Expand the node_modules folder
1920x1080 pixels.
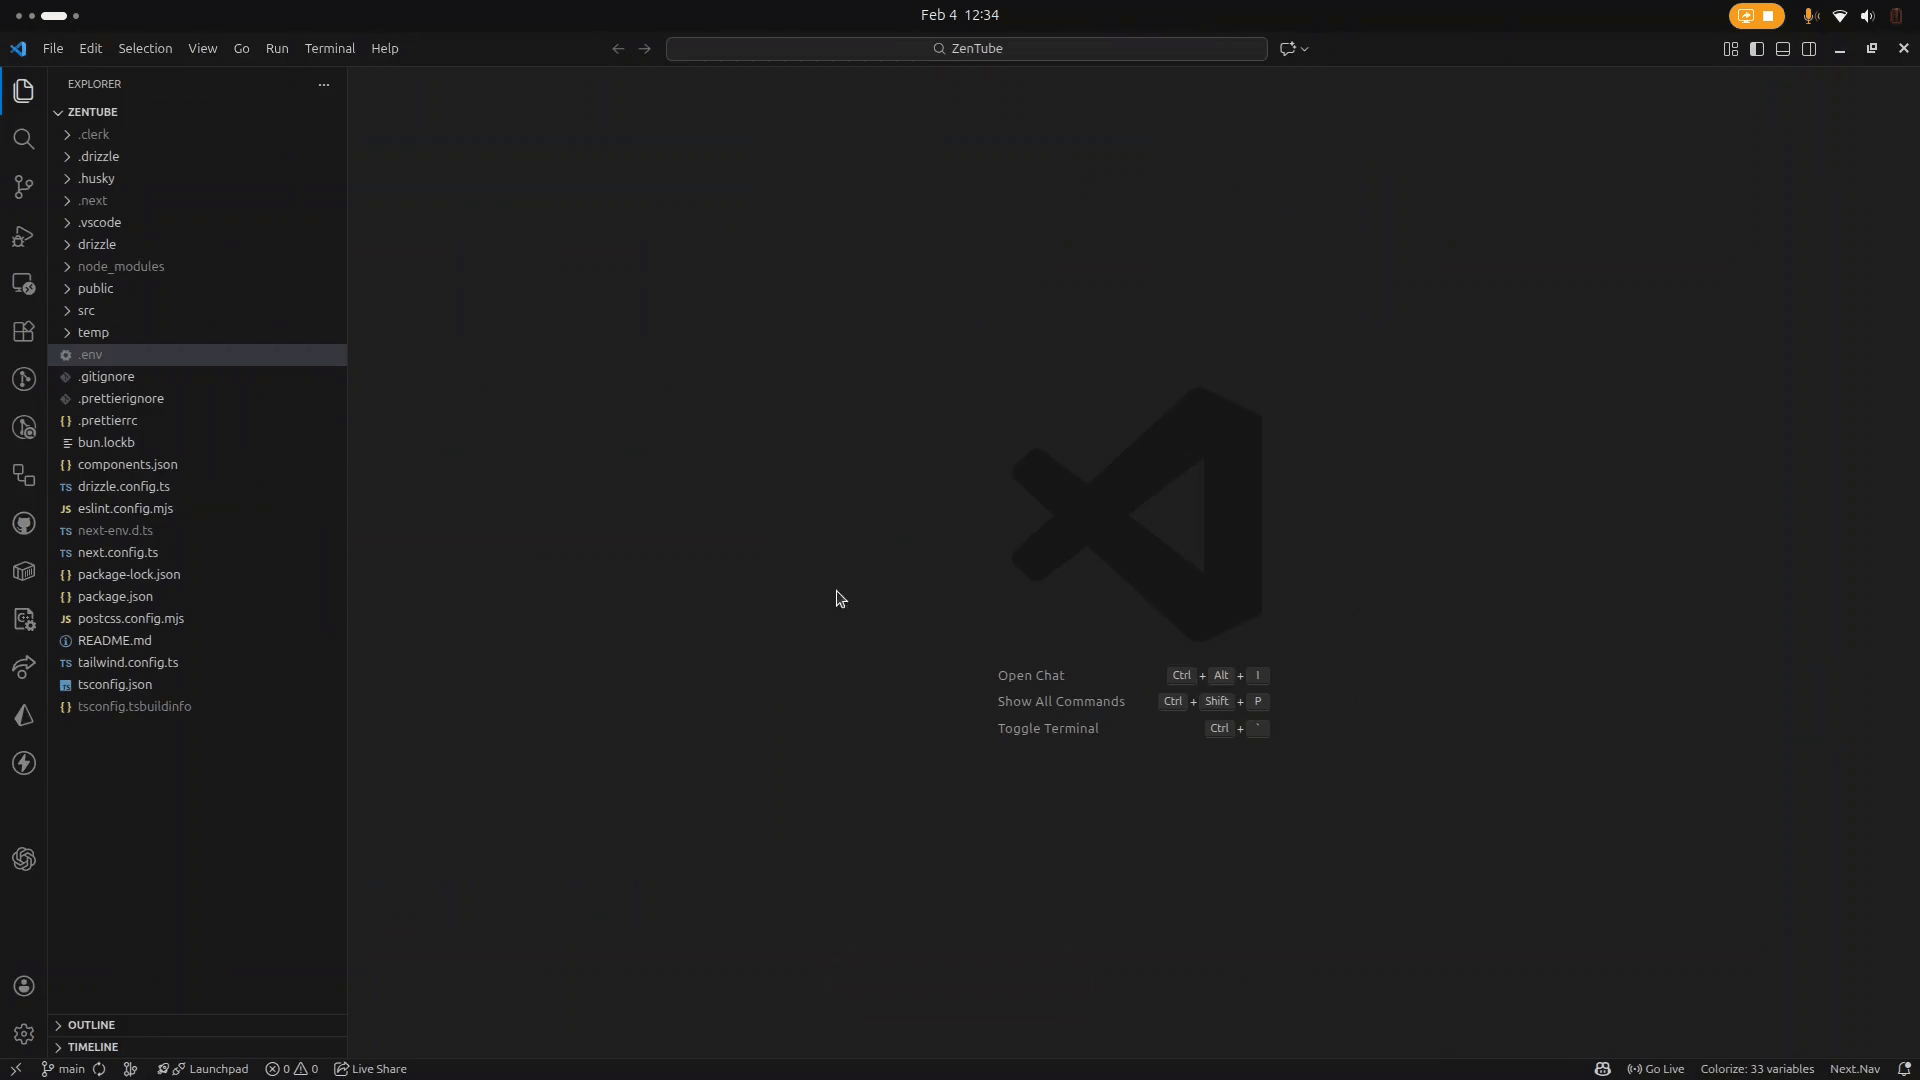point(122,266)
